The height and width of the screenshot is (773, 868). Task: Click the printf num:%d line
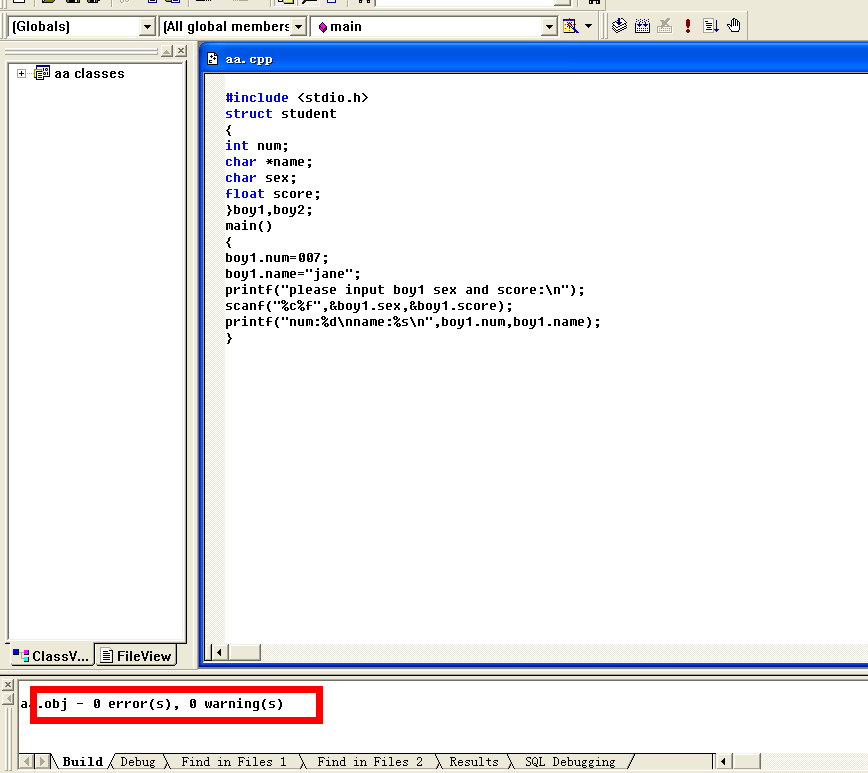(x=413, y=322)
